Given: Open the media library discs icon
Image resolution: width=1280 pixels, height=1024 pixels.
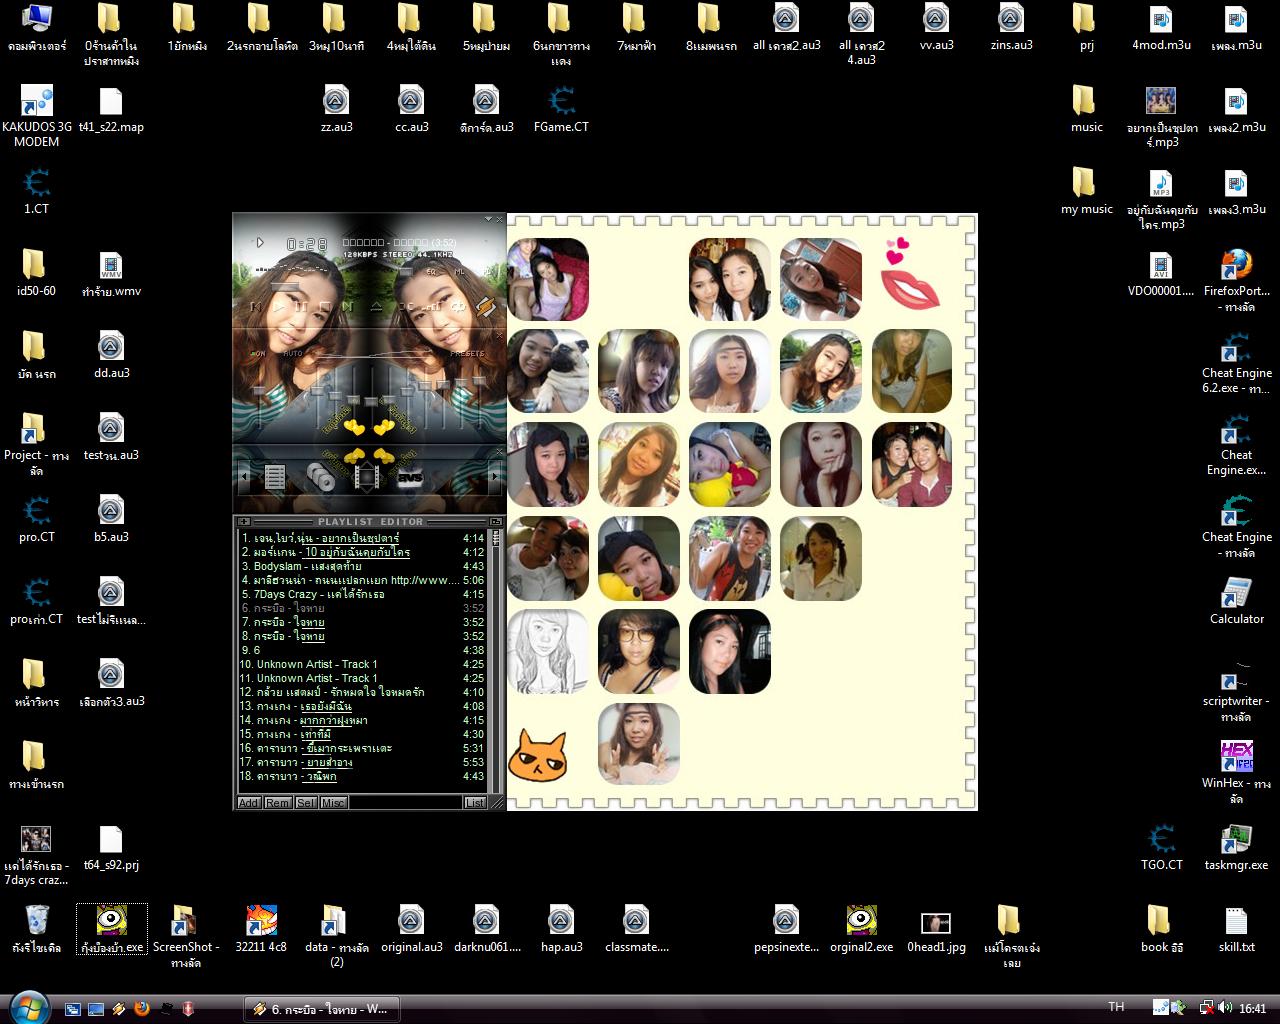Looking at the screenshot, I should click(320, 478).
